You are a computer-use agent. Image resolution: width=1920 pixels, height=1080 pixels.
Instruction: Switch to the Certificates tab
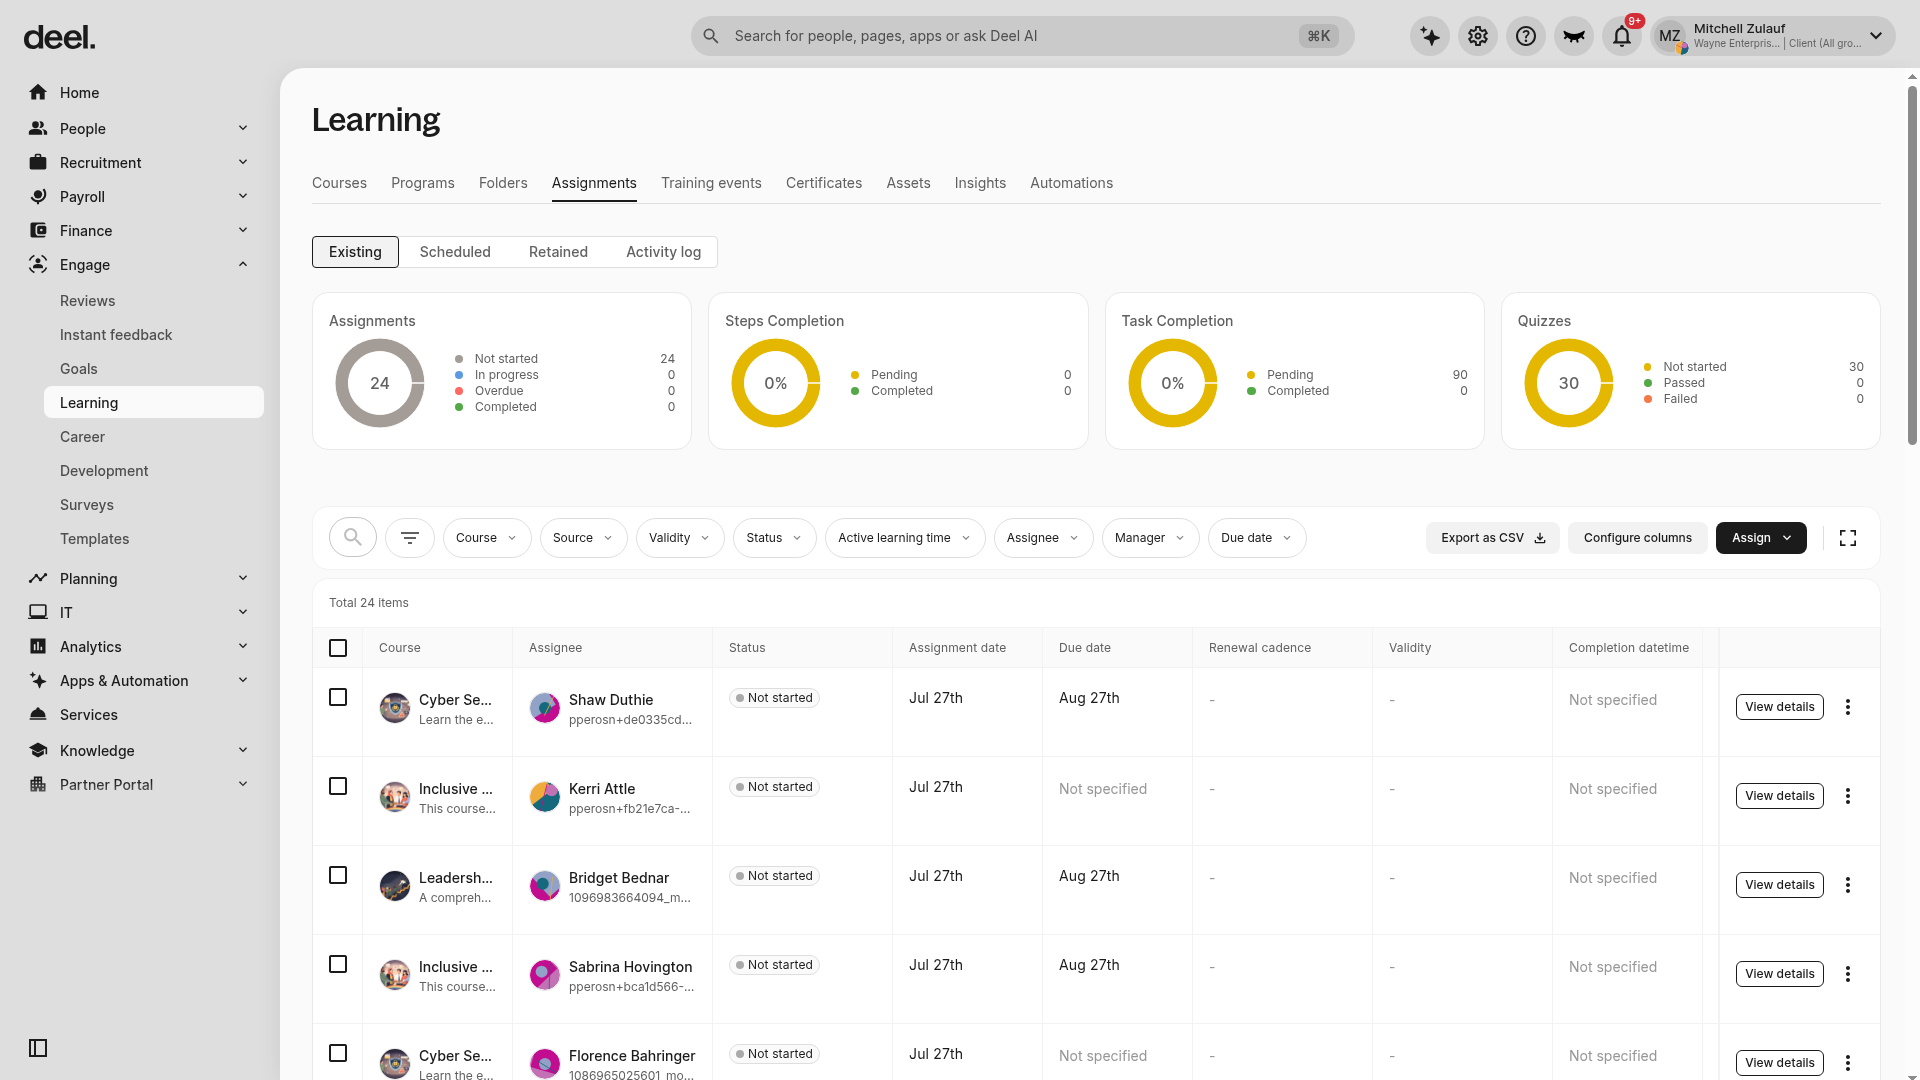824,183
